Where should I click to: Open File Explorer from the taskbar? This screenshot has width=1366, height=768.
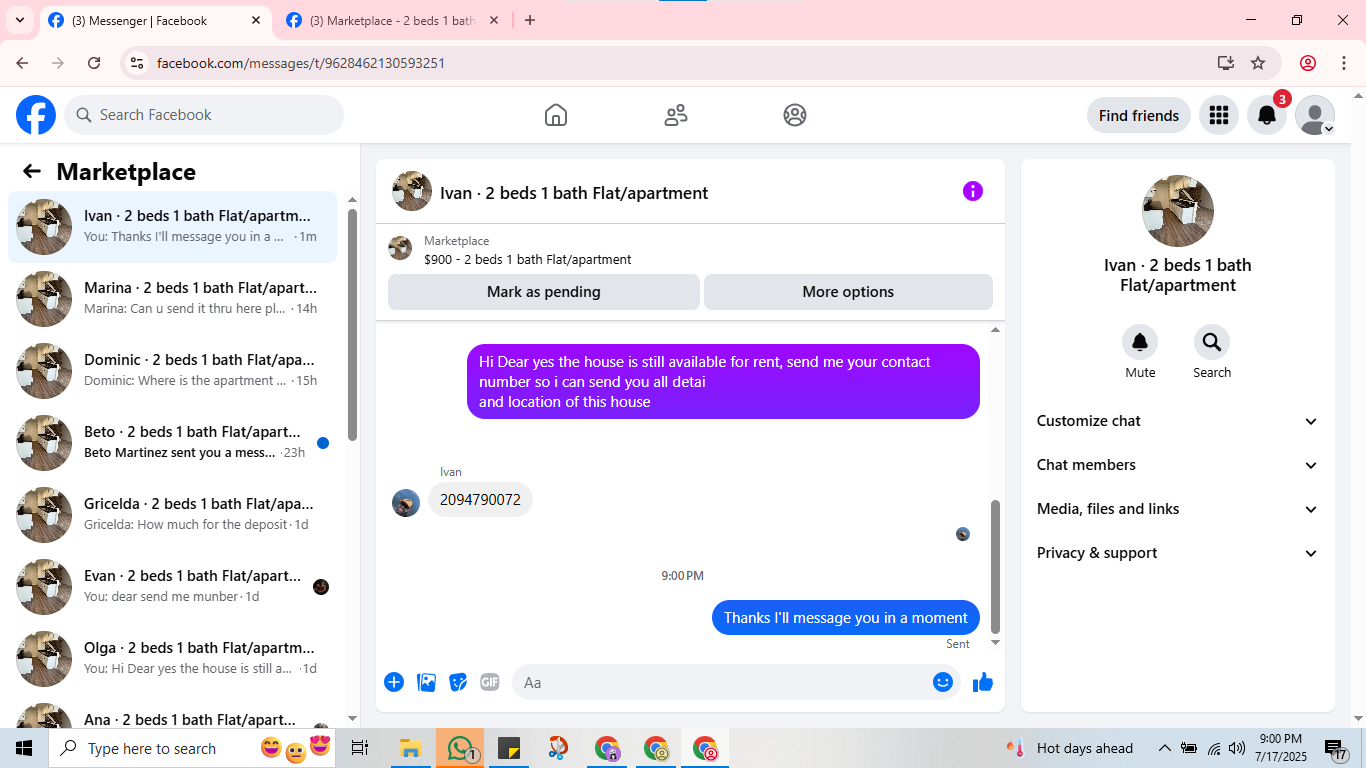click(410, 748)
